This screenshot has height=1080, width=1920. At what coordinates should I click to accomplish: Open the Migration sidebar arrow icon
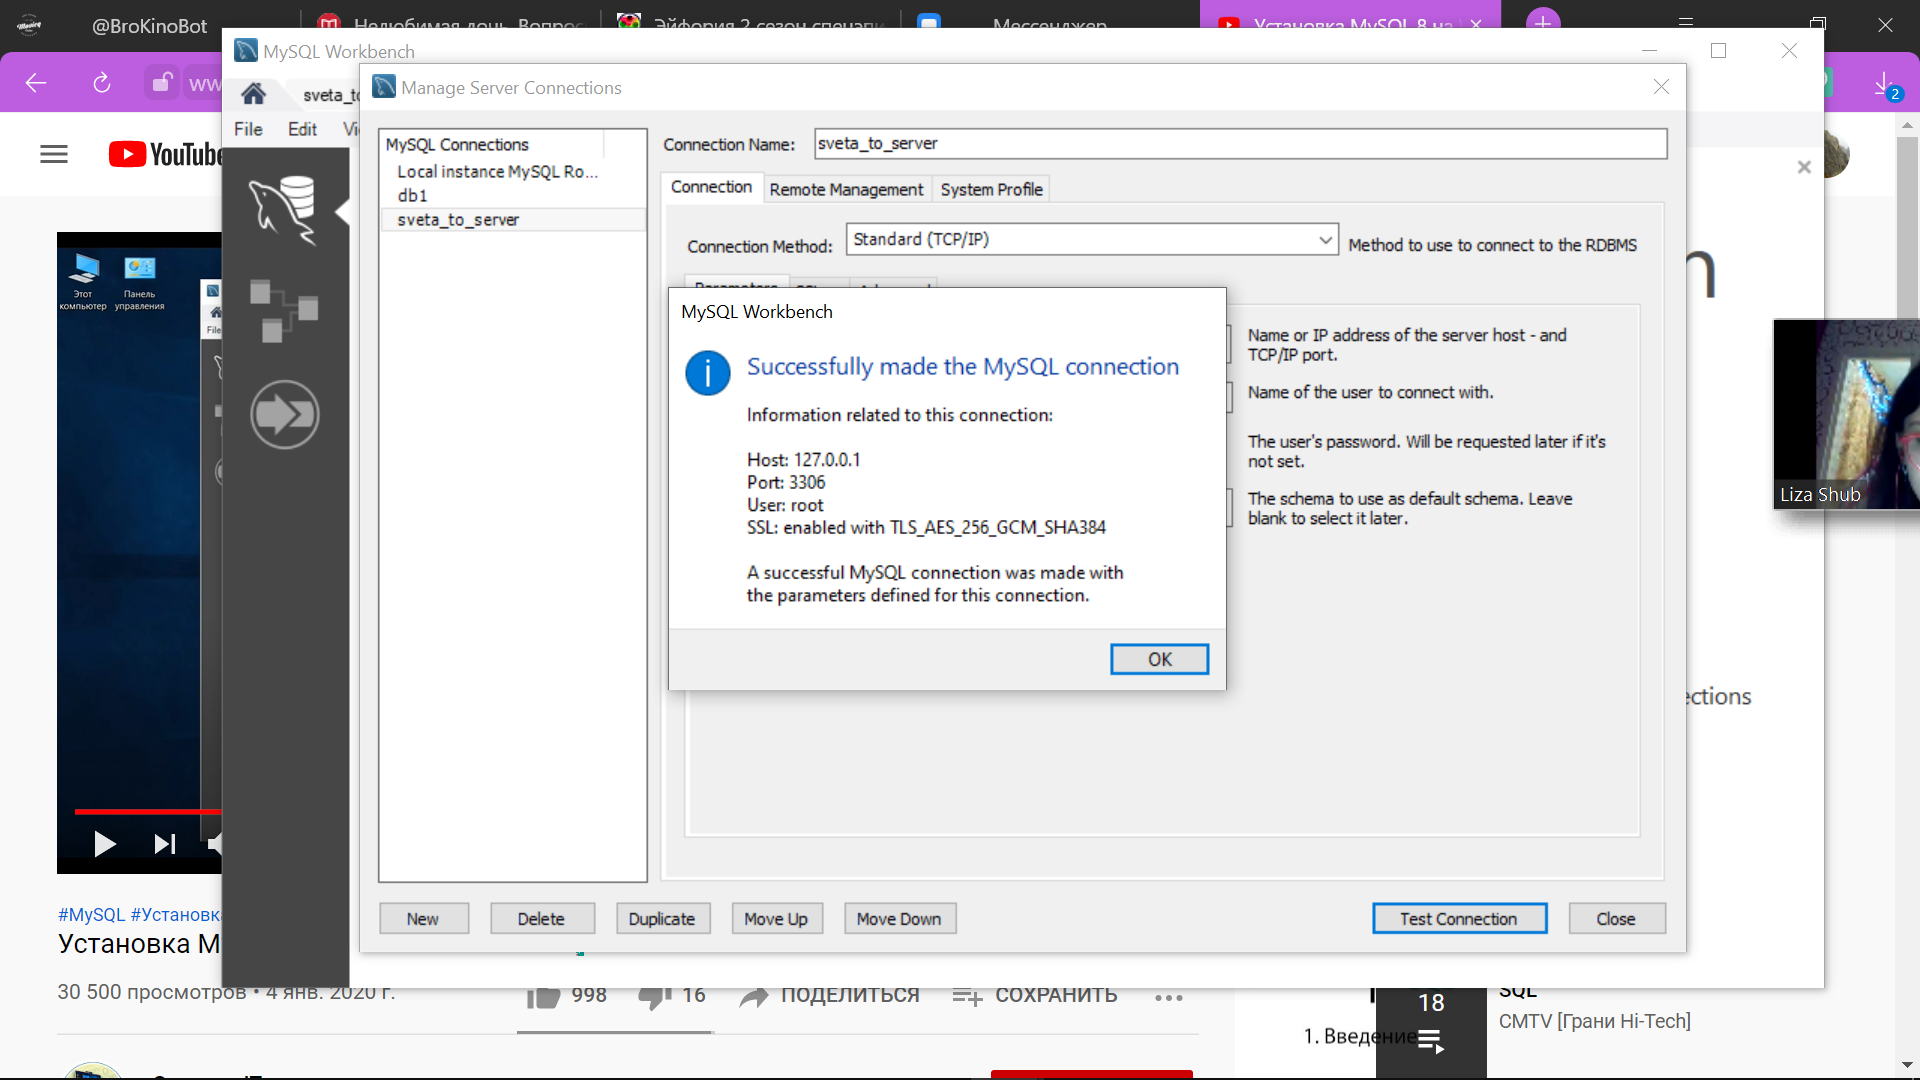point(284,414)
